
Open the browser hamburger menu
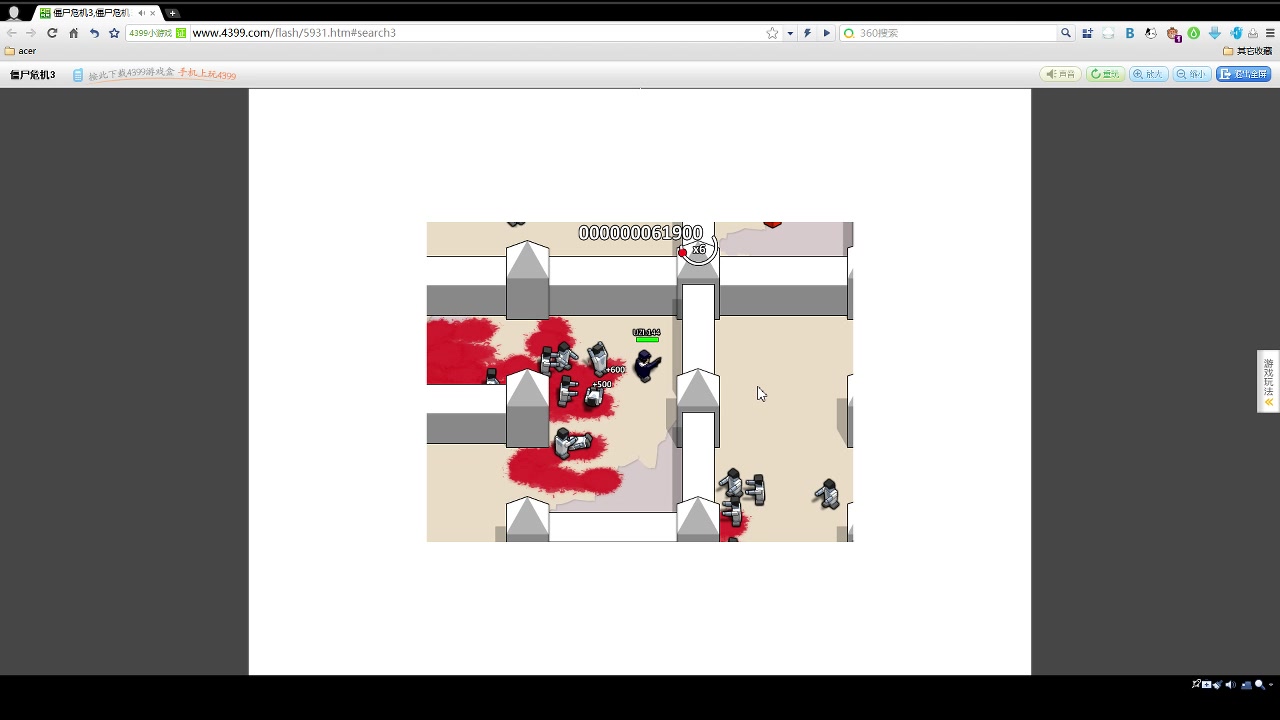tap(1270, 33)
